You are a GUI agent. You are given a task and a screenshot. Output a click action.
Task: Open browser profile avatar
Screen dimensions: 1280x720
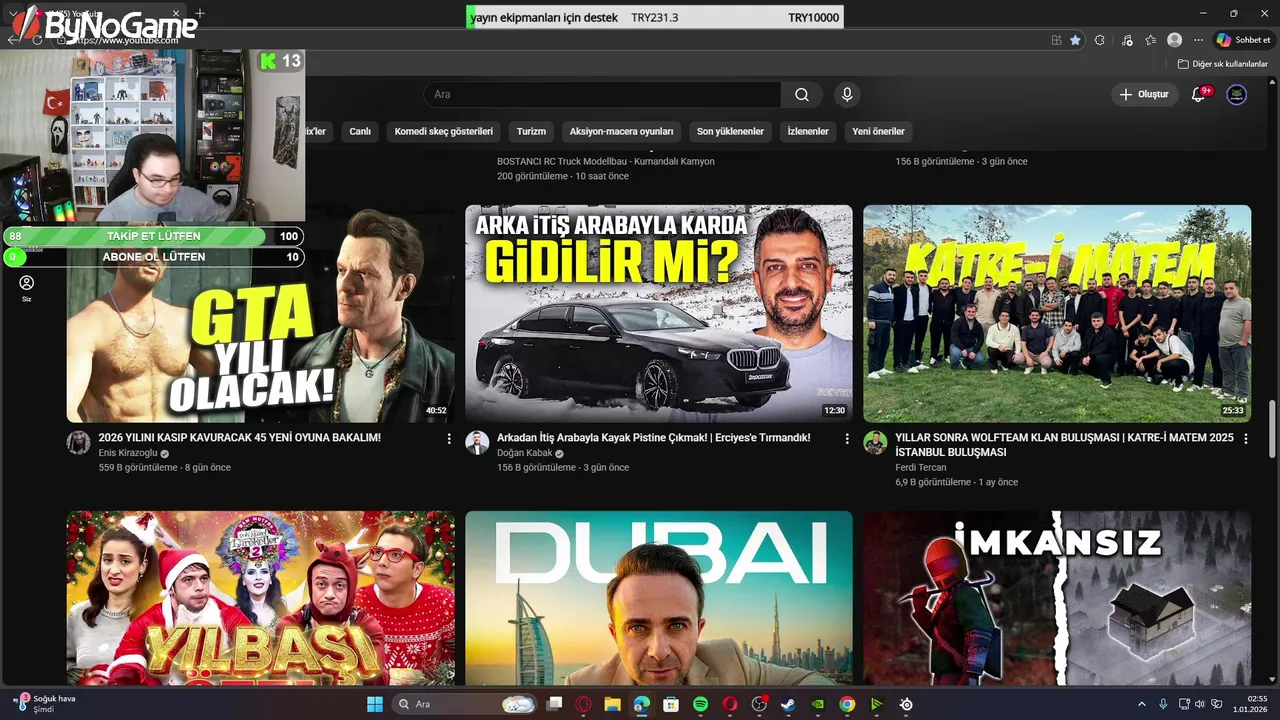coord(1175,40)
